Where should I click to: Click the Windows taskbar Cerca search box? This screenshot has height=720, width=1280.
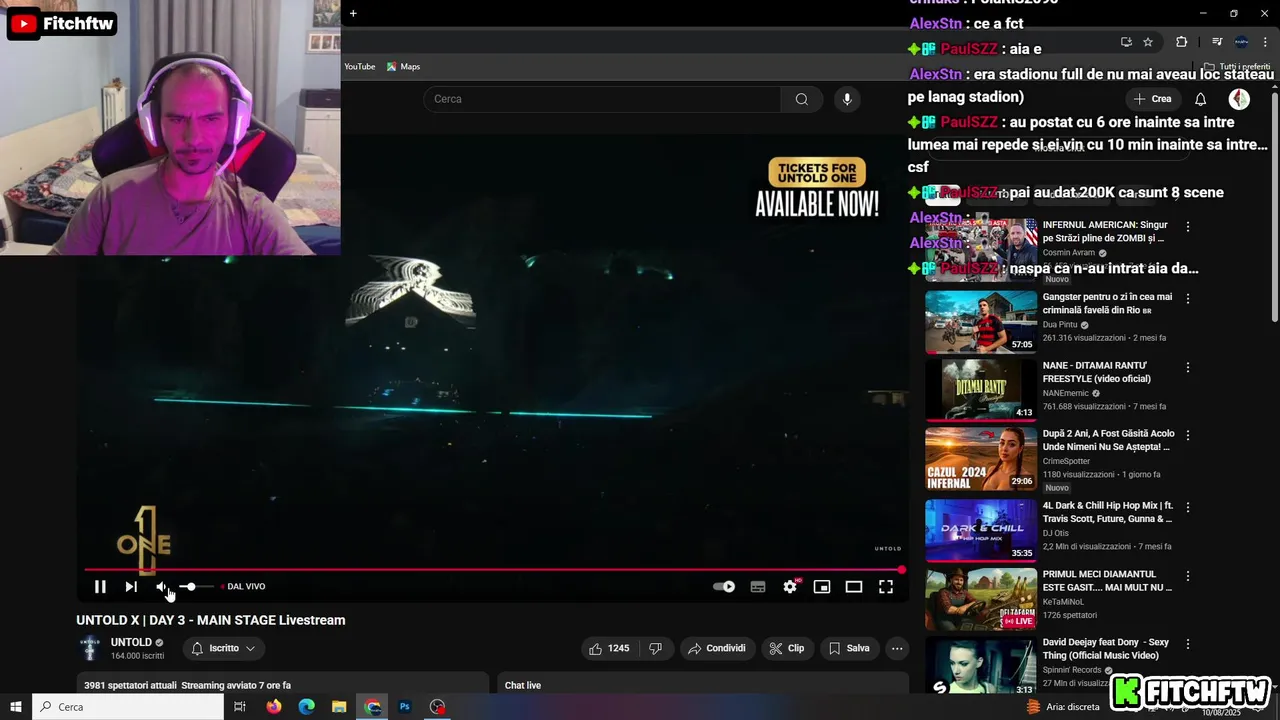pos(128,707)
